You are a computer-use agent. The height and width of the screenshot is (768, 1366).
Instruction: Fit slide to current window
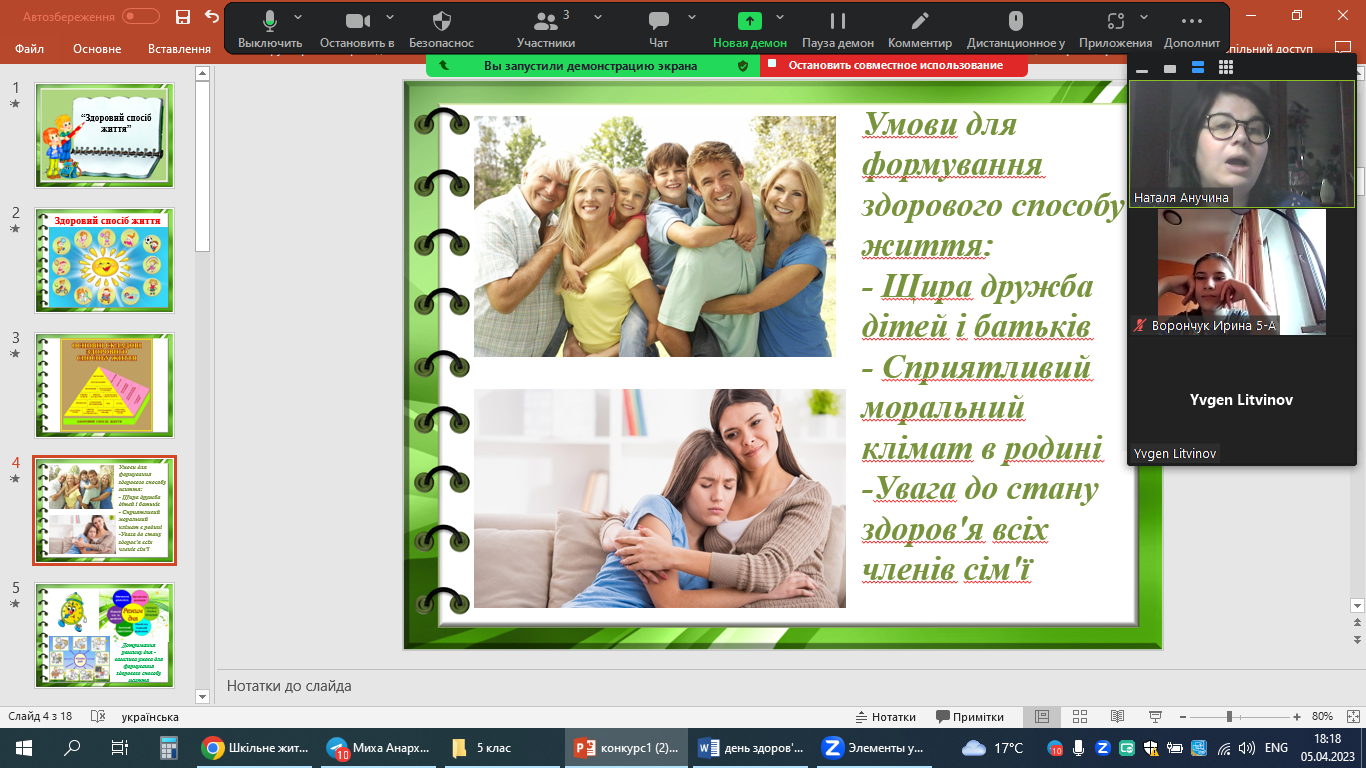1354,716
